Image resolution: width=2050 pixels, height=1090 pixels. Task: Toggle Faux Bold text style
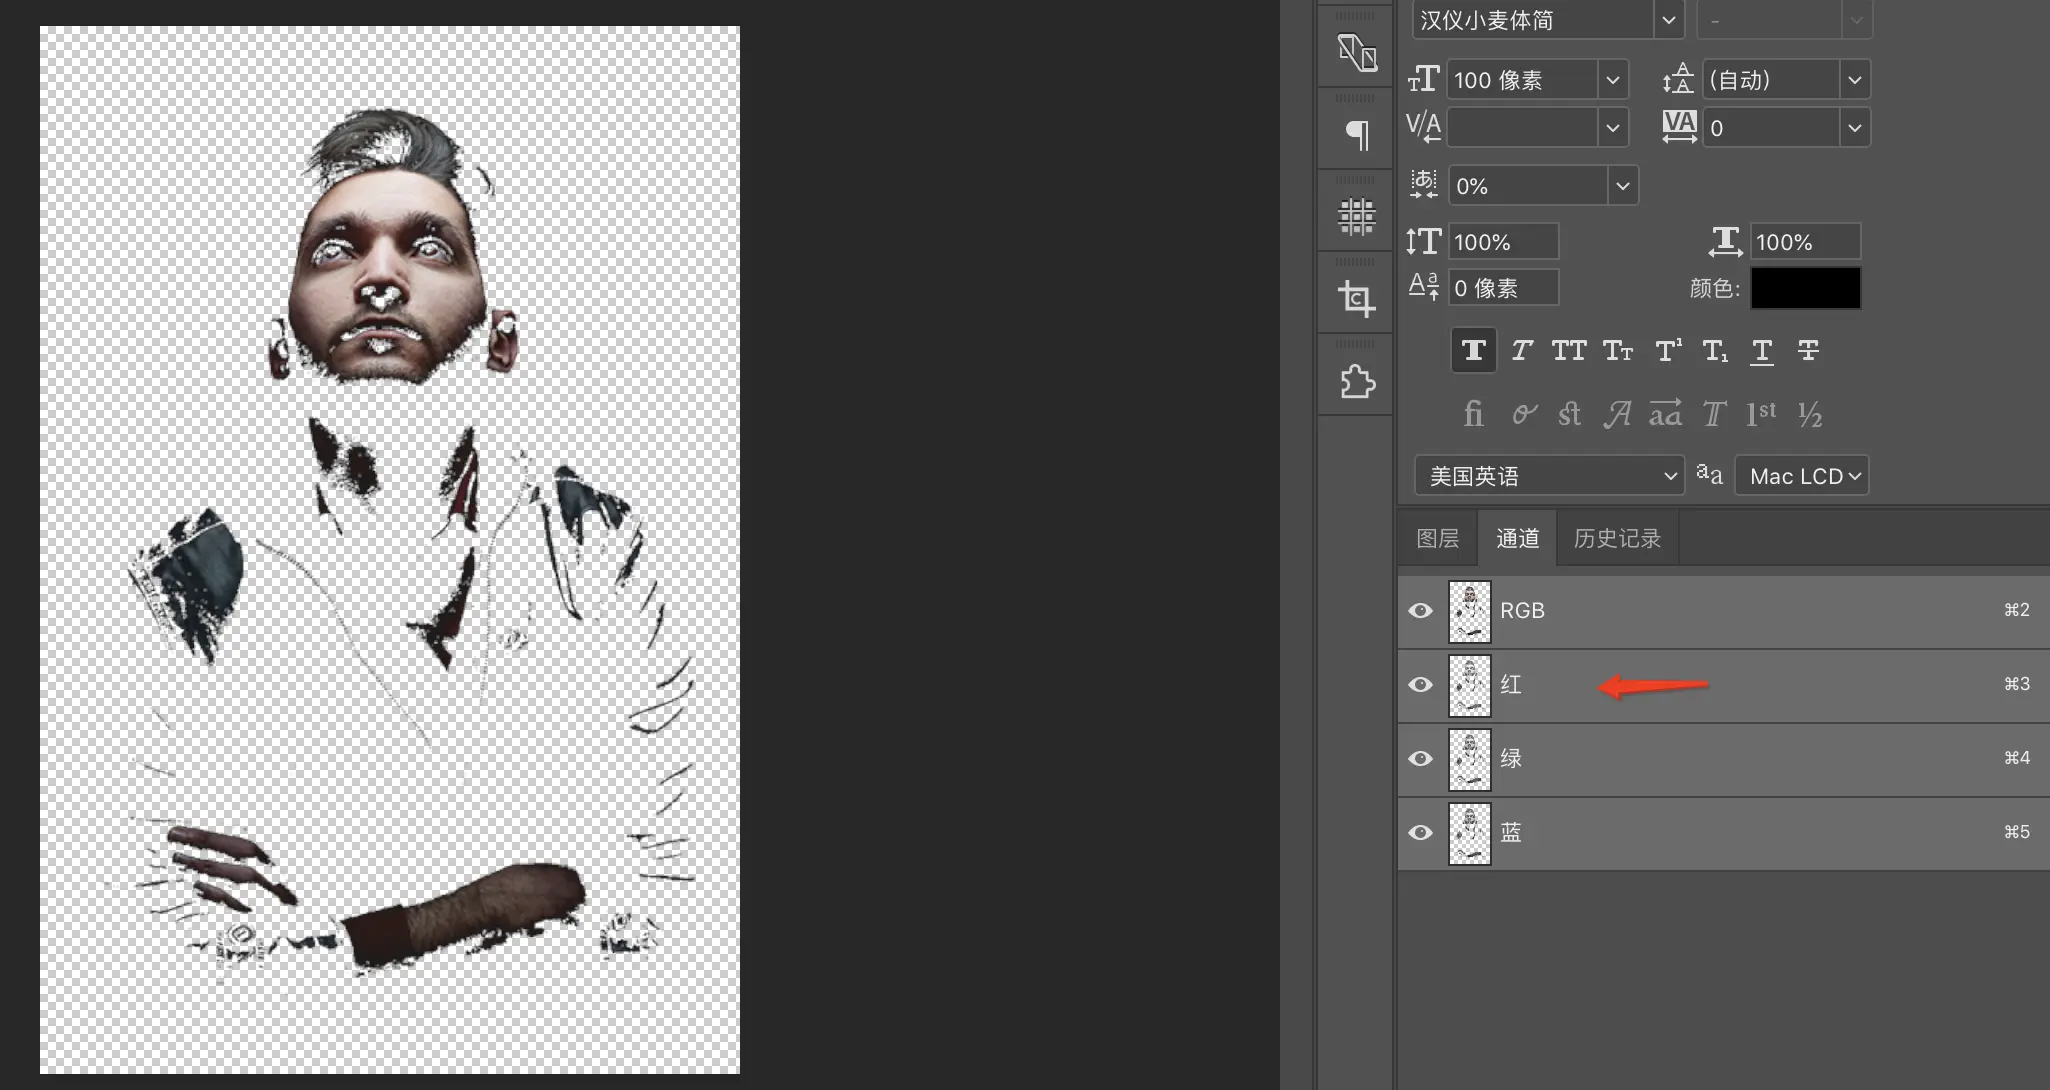(1473, 351)
